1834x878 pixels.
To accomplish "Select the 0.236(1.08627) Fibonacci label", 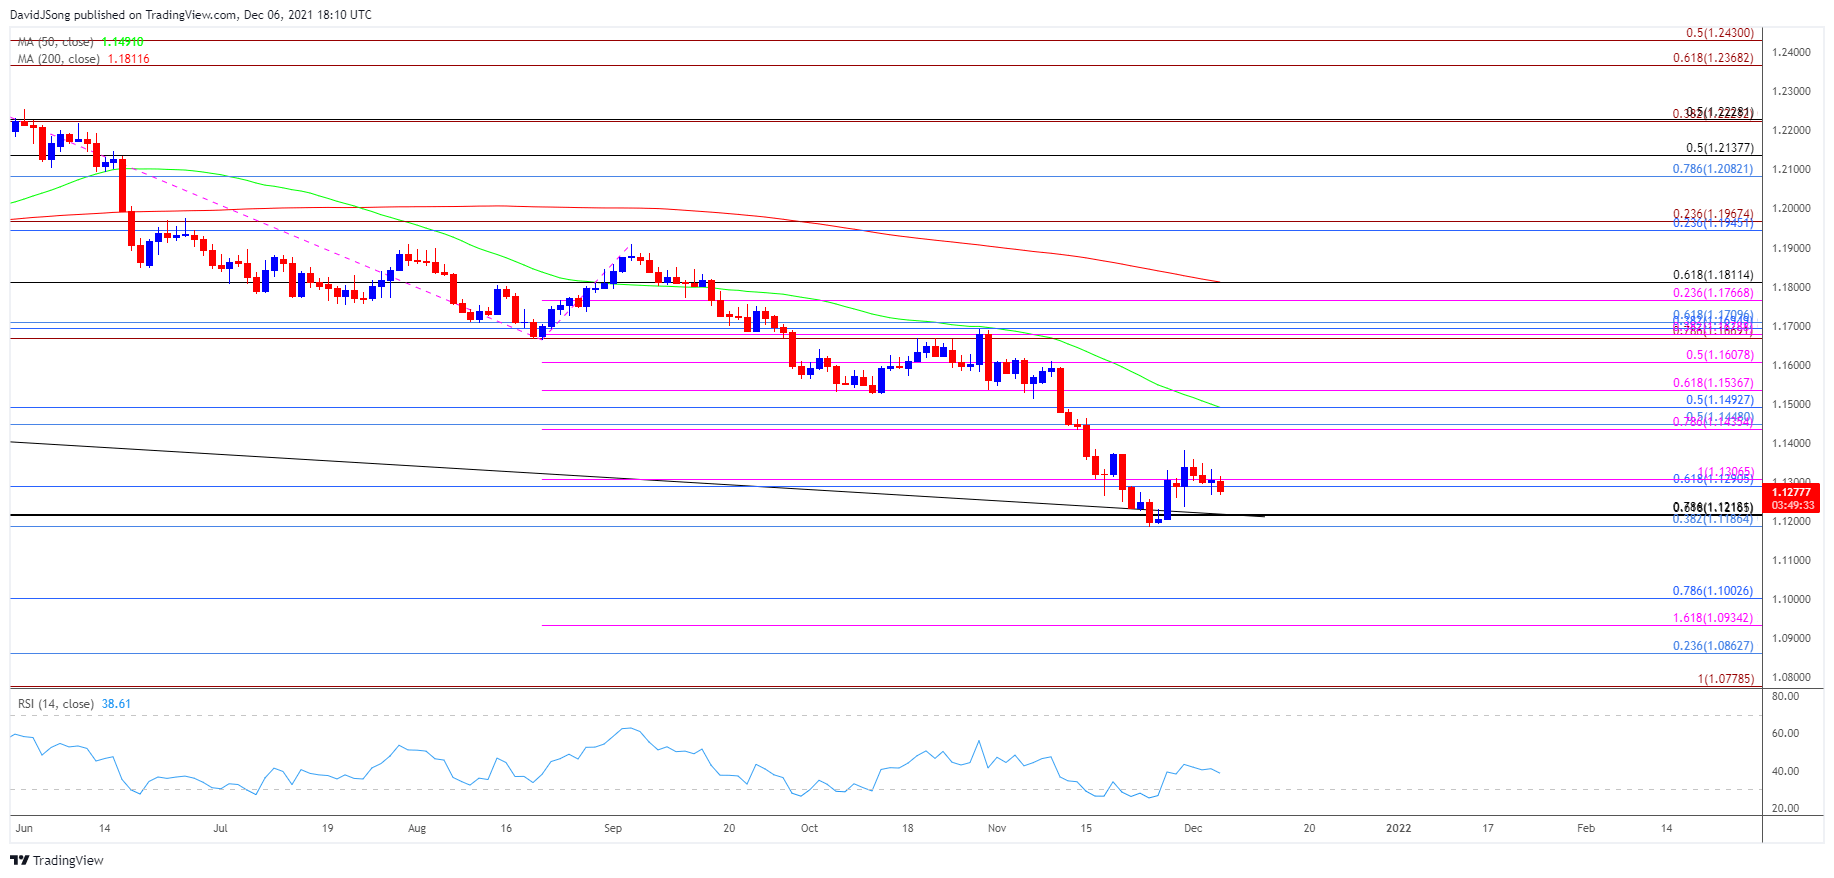I will (x=1713, y=646).
